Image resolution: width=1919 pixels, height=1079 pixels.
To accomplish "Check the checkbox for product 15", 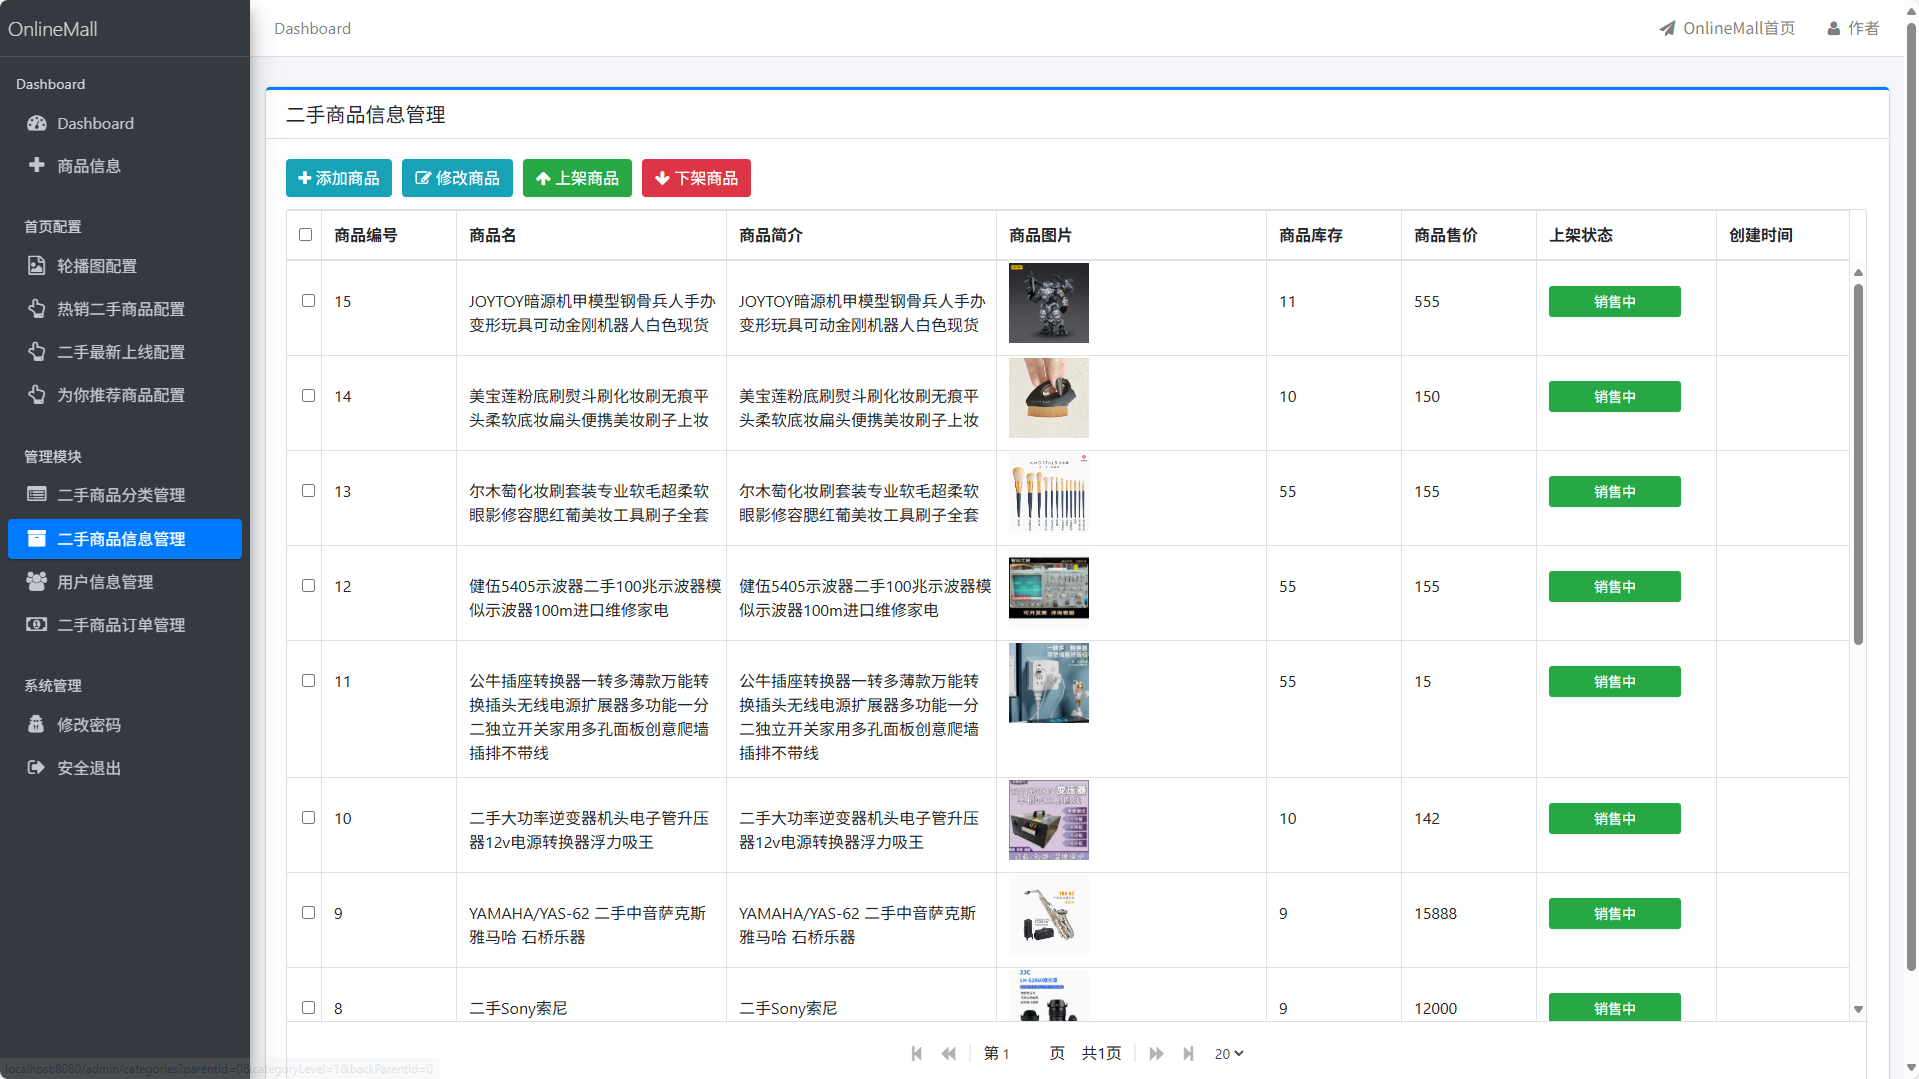I will point(308,299).
